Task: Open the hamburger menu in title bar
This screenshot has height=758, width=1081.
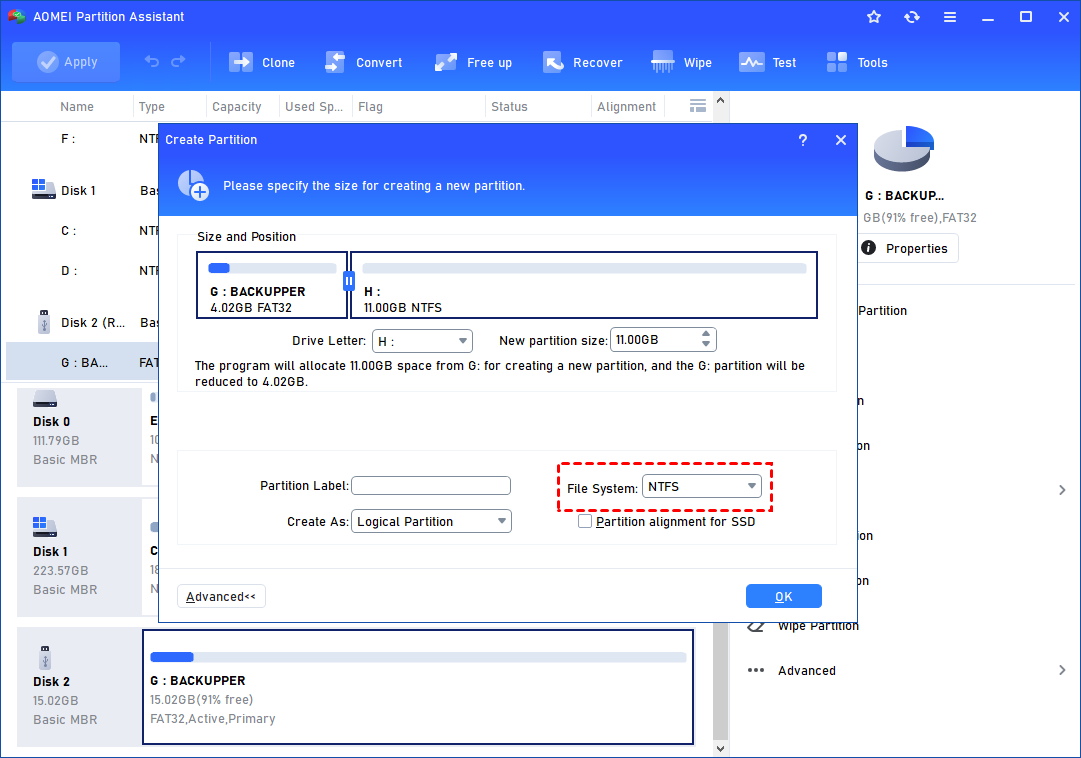Action: (x=950, y=17)
